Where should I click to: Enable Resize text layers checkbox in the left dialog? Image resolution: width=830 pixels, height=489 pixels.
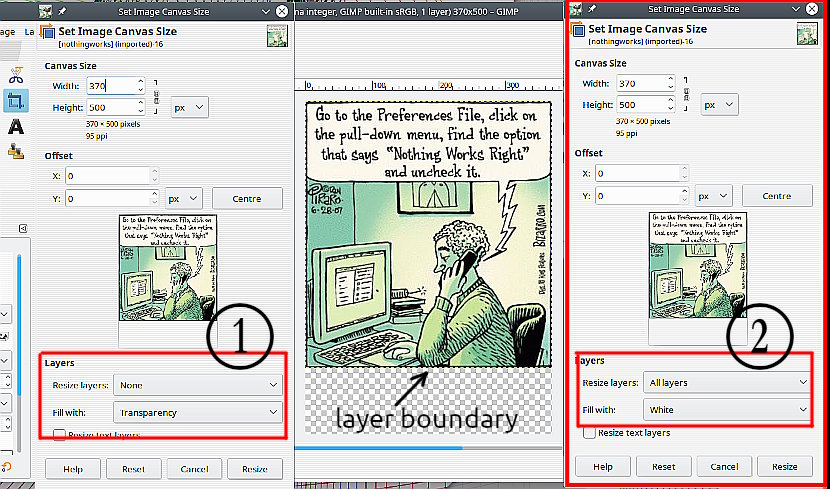(x=59, y=436)
